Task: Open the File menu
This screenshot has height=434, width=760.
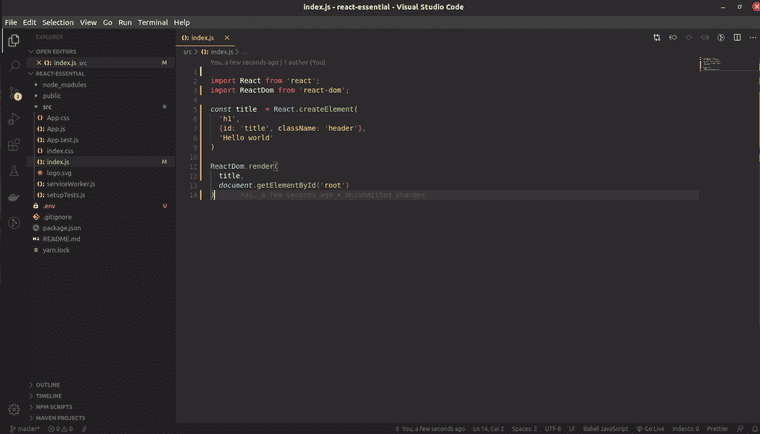Action: pyautogui.click(x=11, y=22)
